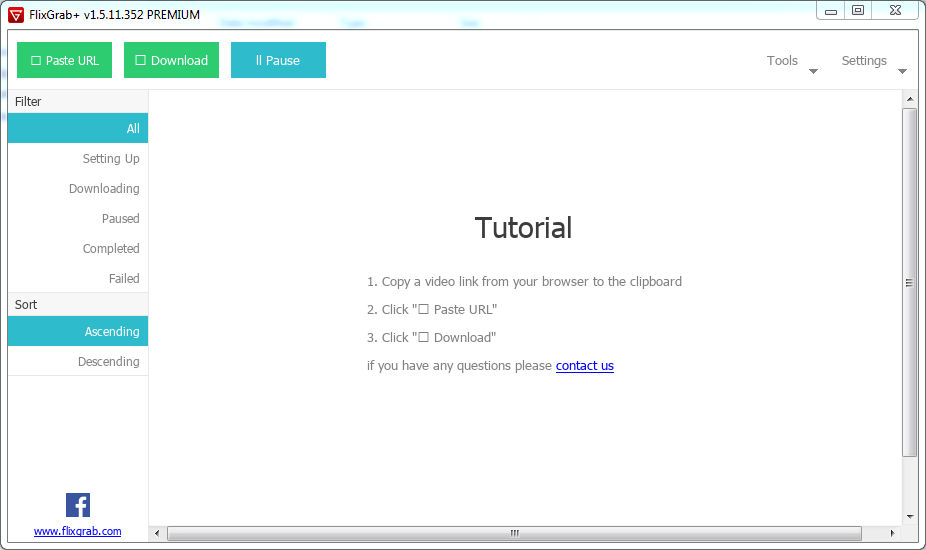Close the FlixGrab+ window
The height and width of the screenshot is (550, 926).
click(895, 11)
